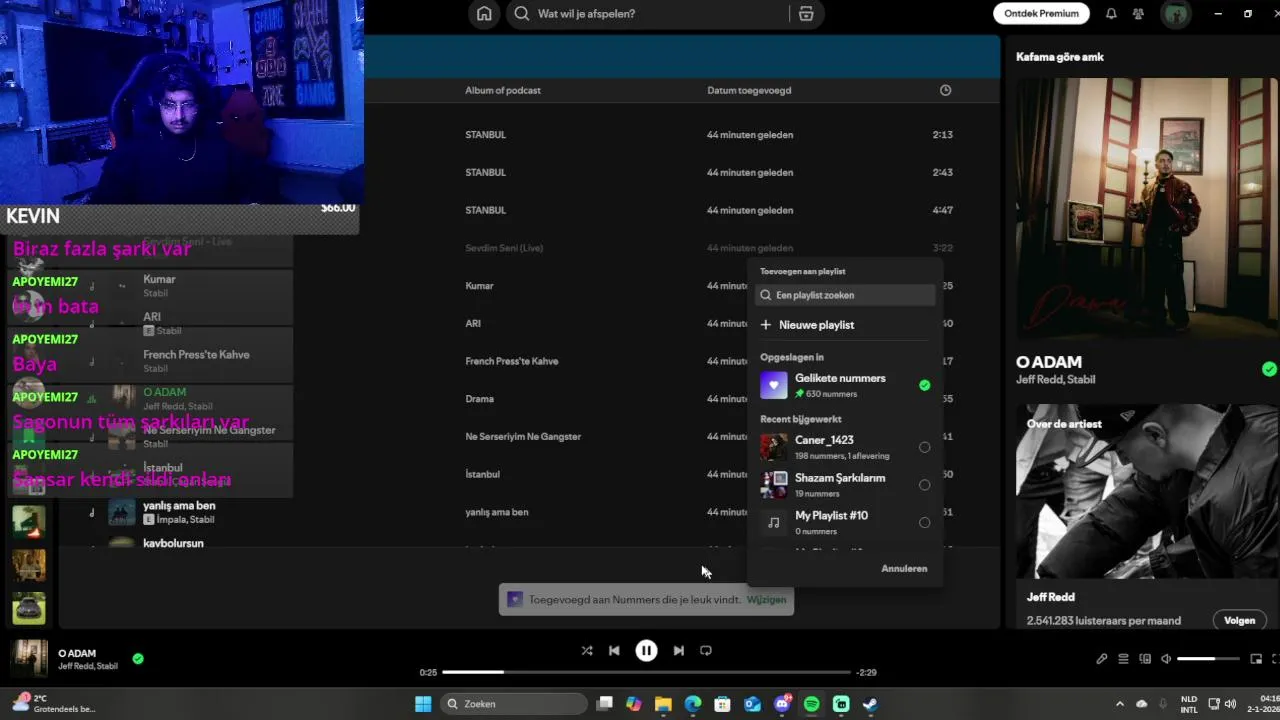Select Shazam Şarkılarım playlist radio circle
This screenshot has width=1280, height=720.
924,485
